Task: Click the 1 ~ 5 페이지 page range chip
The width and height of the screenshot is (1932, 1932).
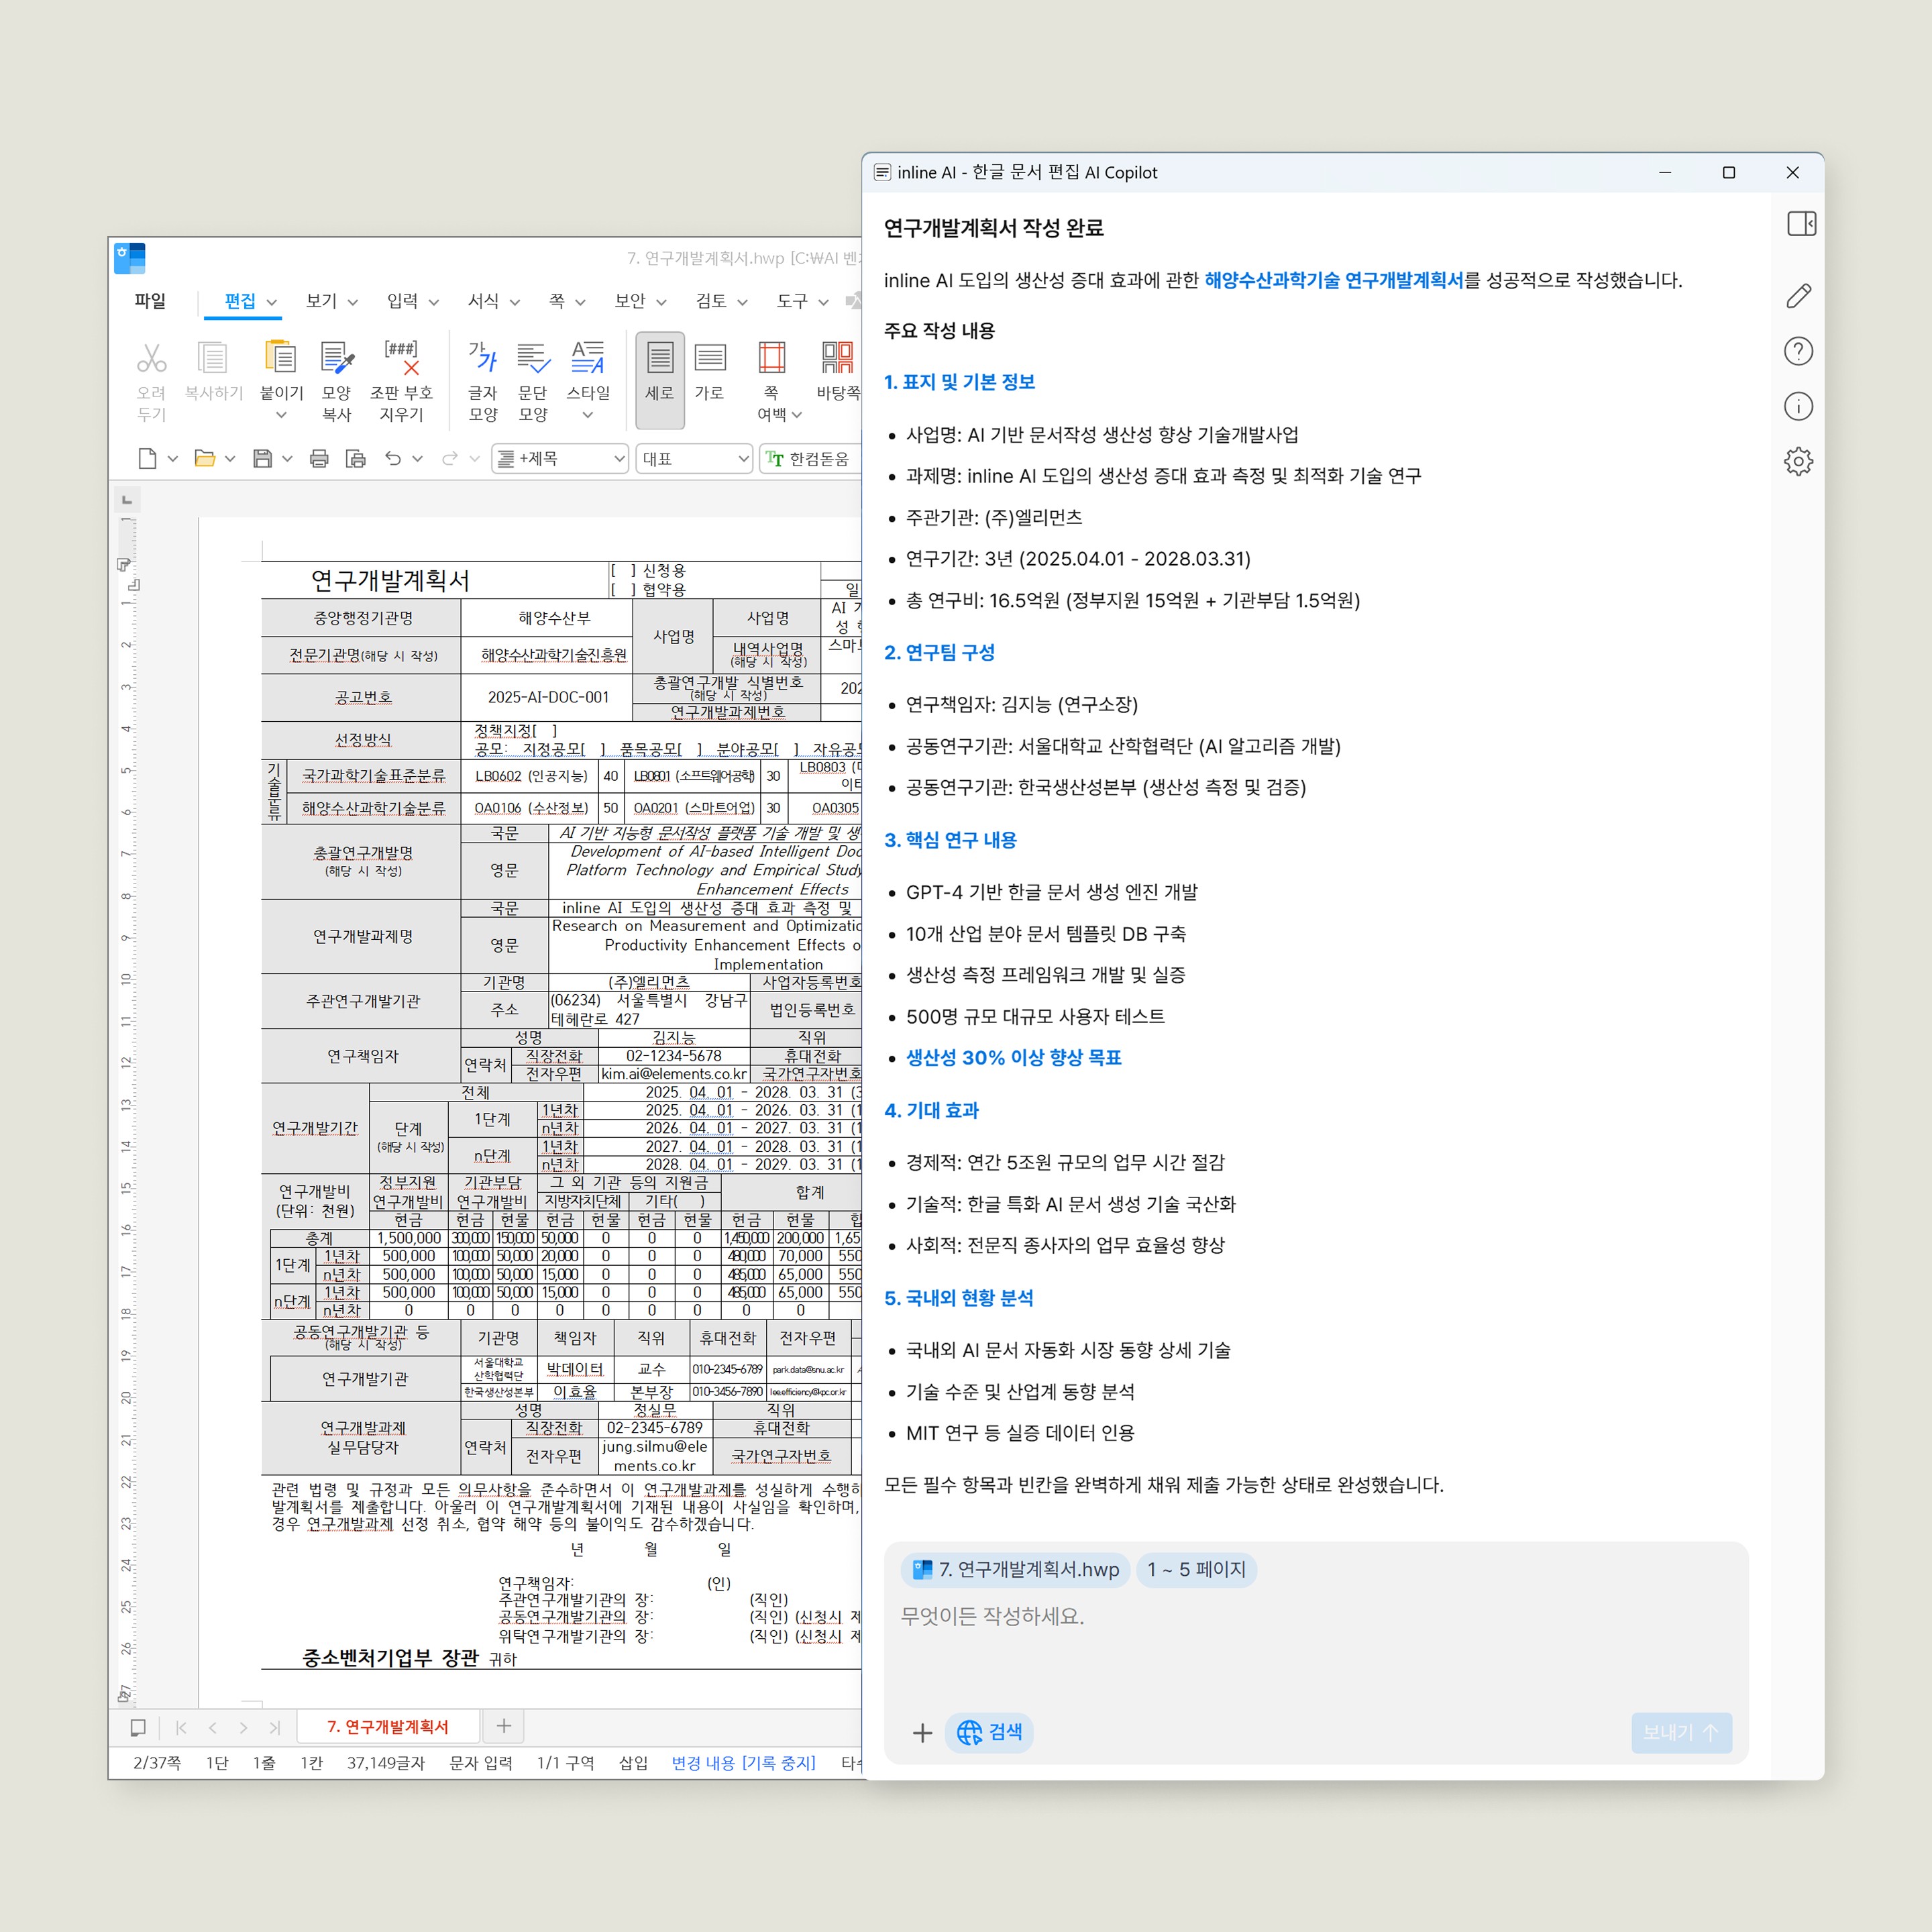Action: coord(1196,1569)
